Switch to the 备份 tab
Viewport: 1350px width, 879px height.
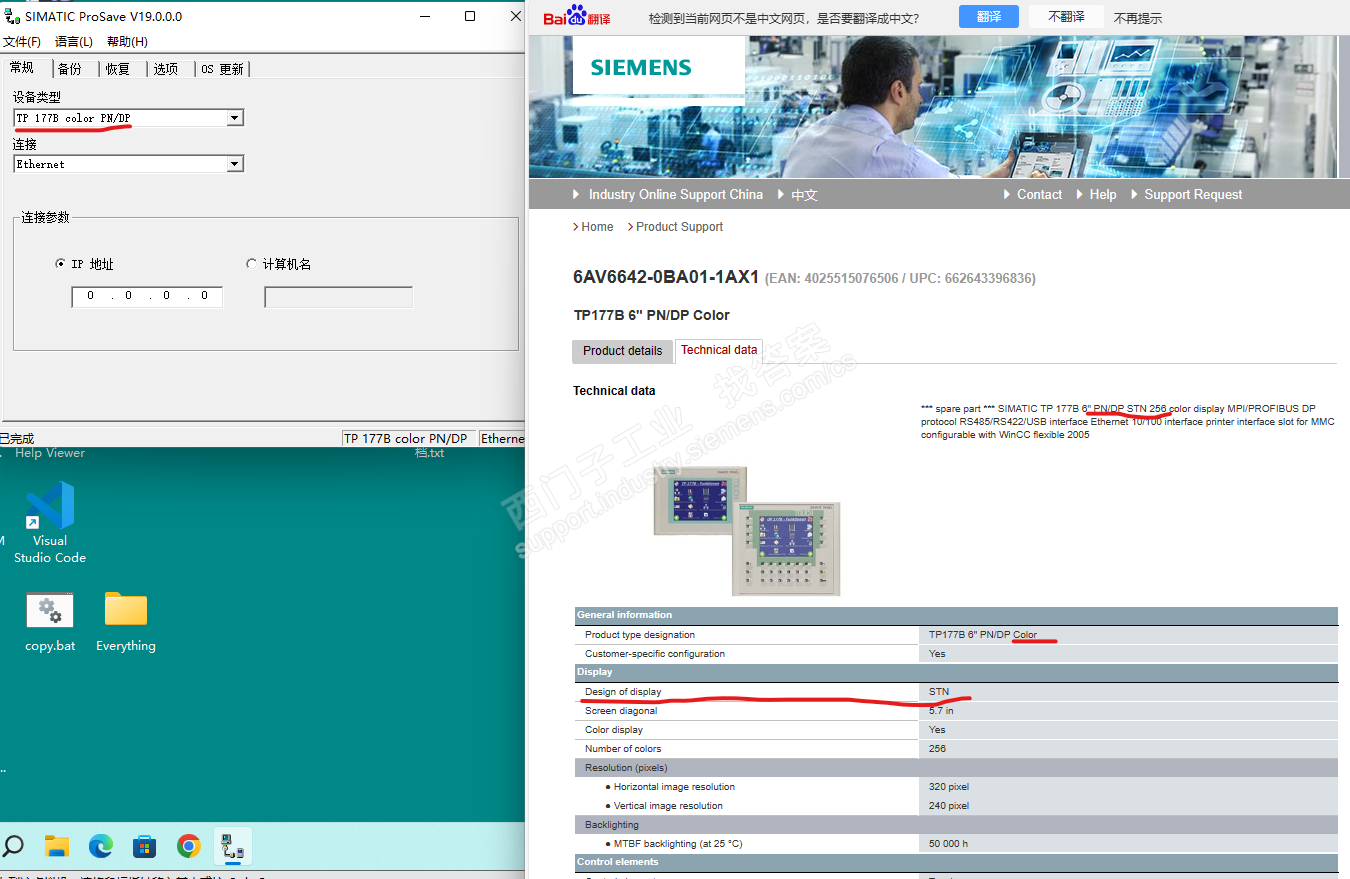click(x=70, y=69)
